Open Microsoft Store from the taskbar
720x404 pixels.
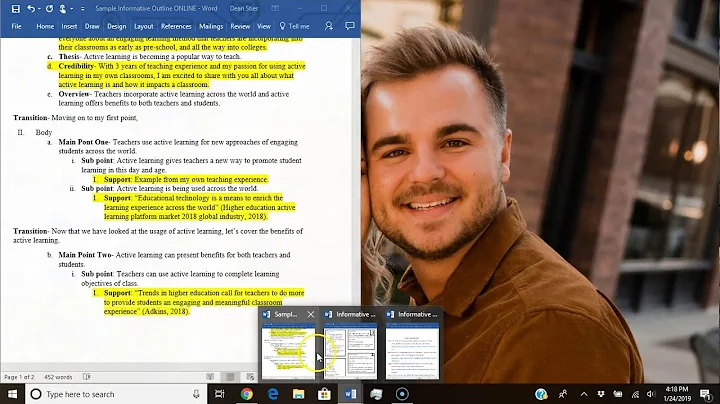click(x=324, y=394)
